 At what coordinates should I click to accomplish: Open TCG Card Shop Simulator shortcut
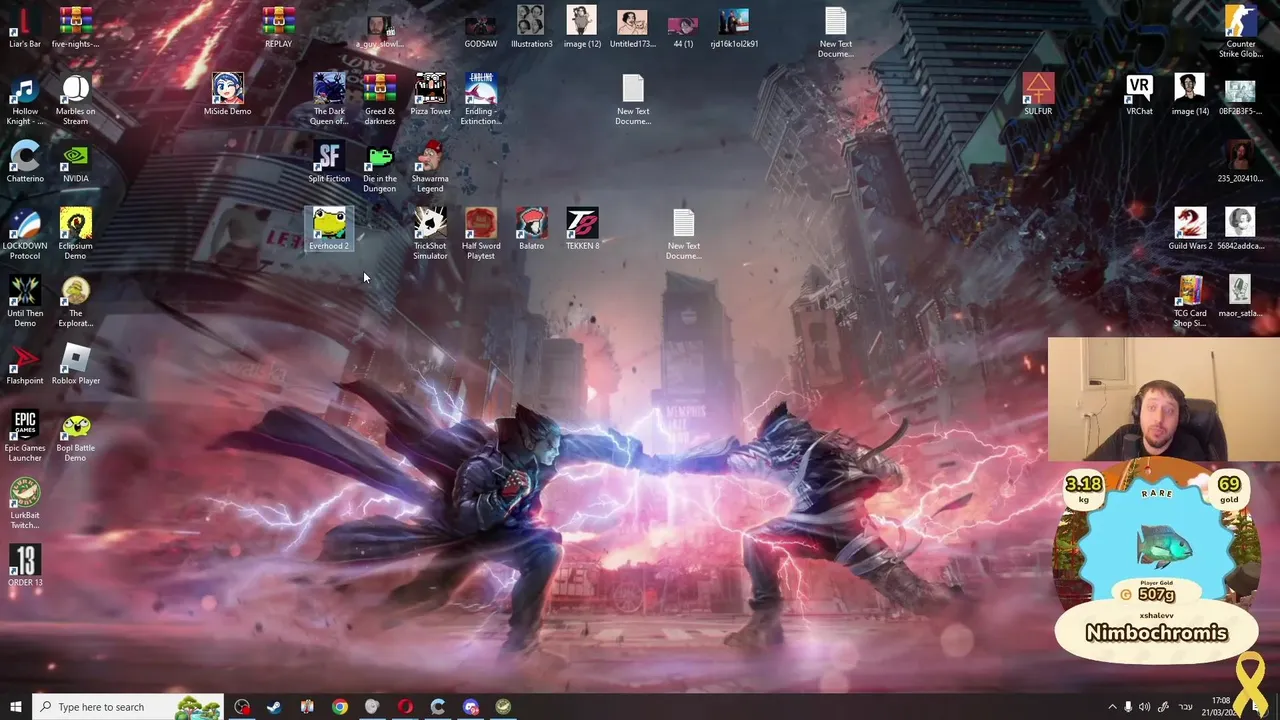(x=1190, y=303)
